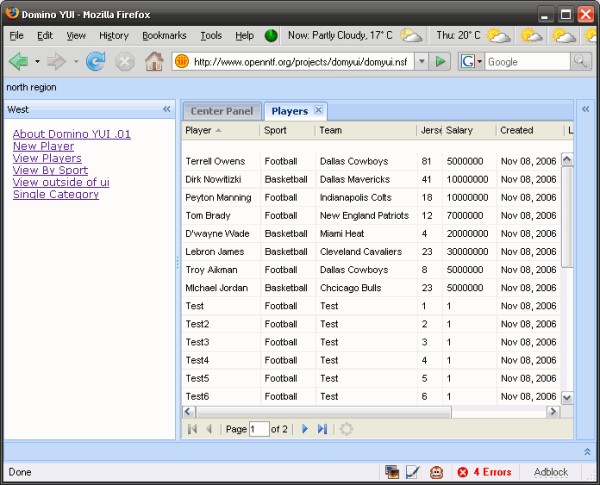The image size is (600, 485).
Task: Click the horizontal scroll right arrow
Action: point(553,412)
